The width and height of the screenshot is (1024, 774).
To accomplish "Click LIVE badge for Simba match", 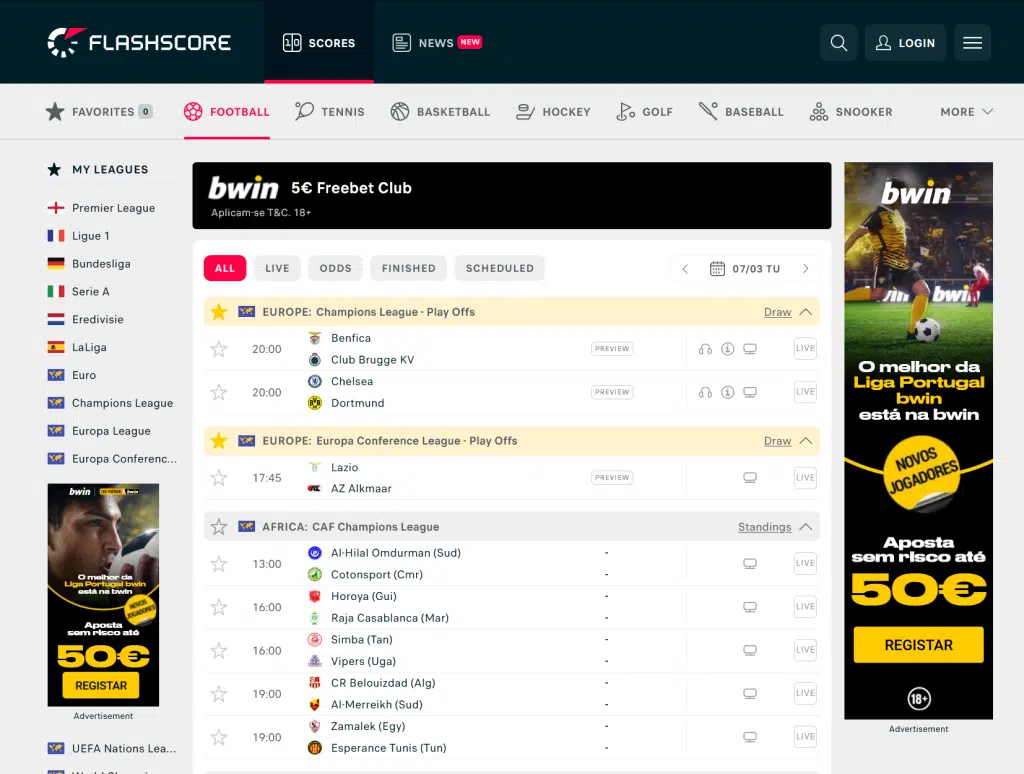I will [x=805, y=650].
